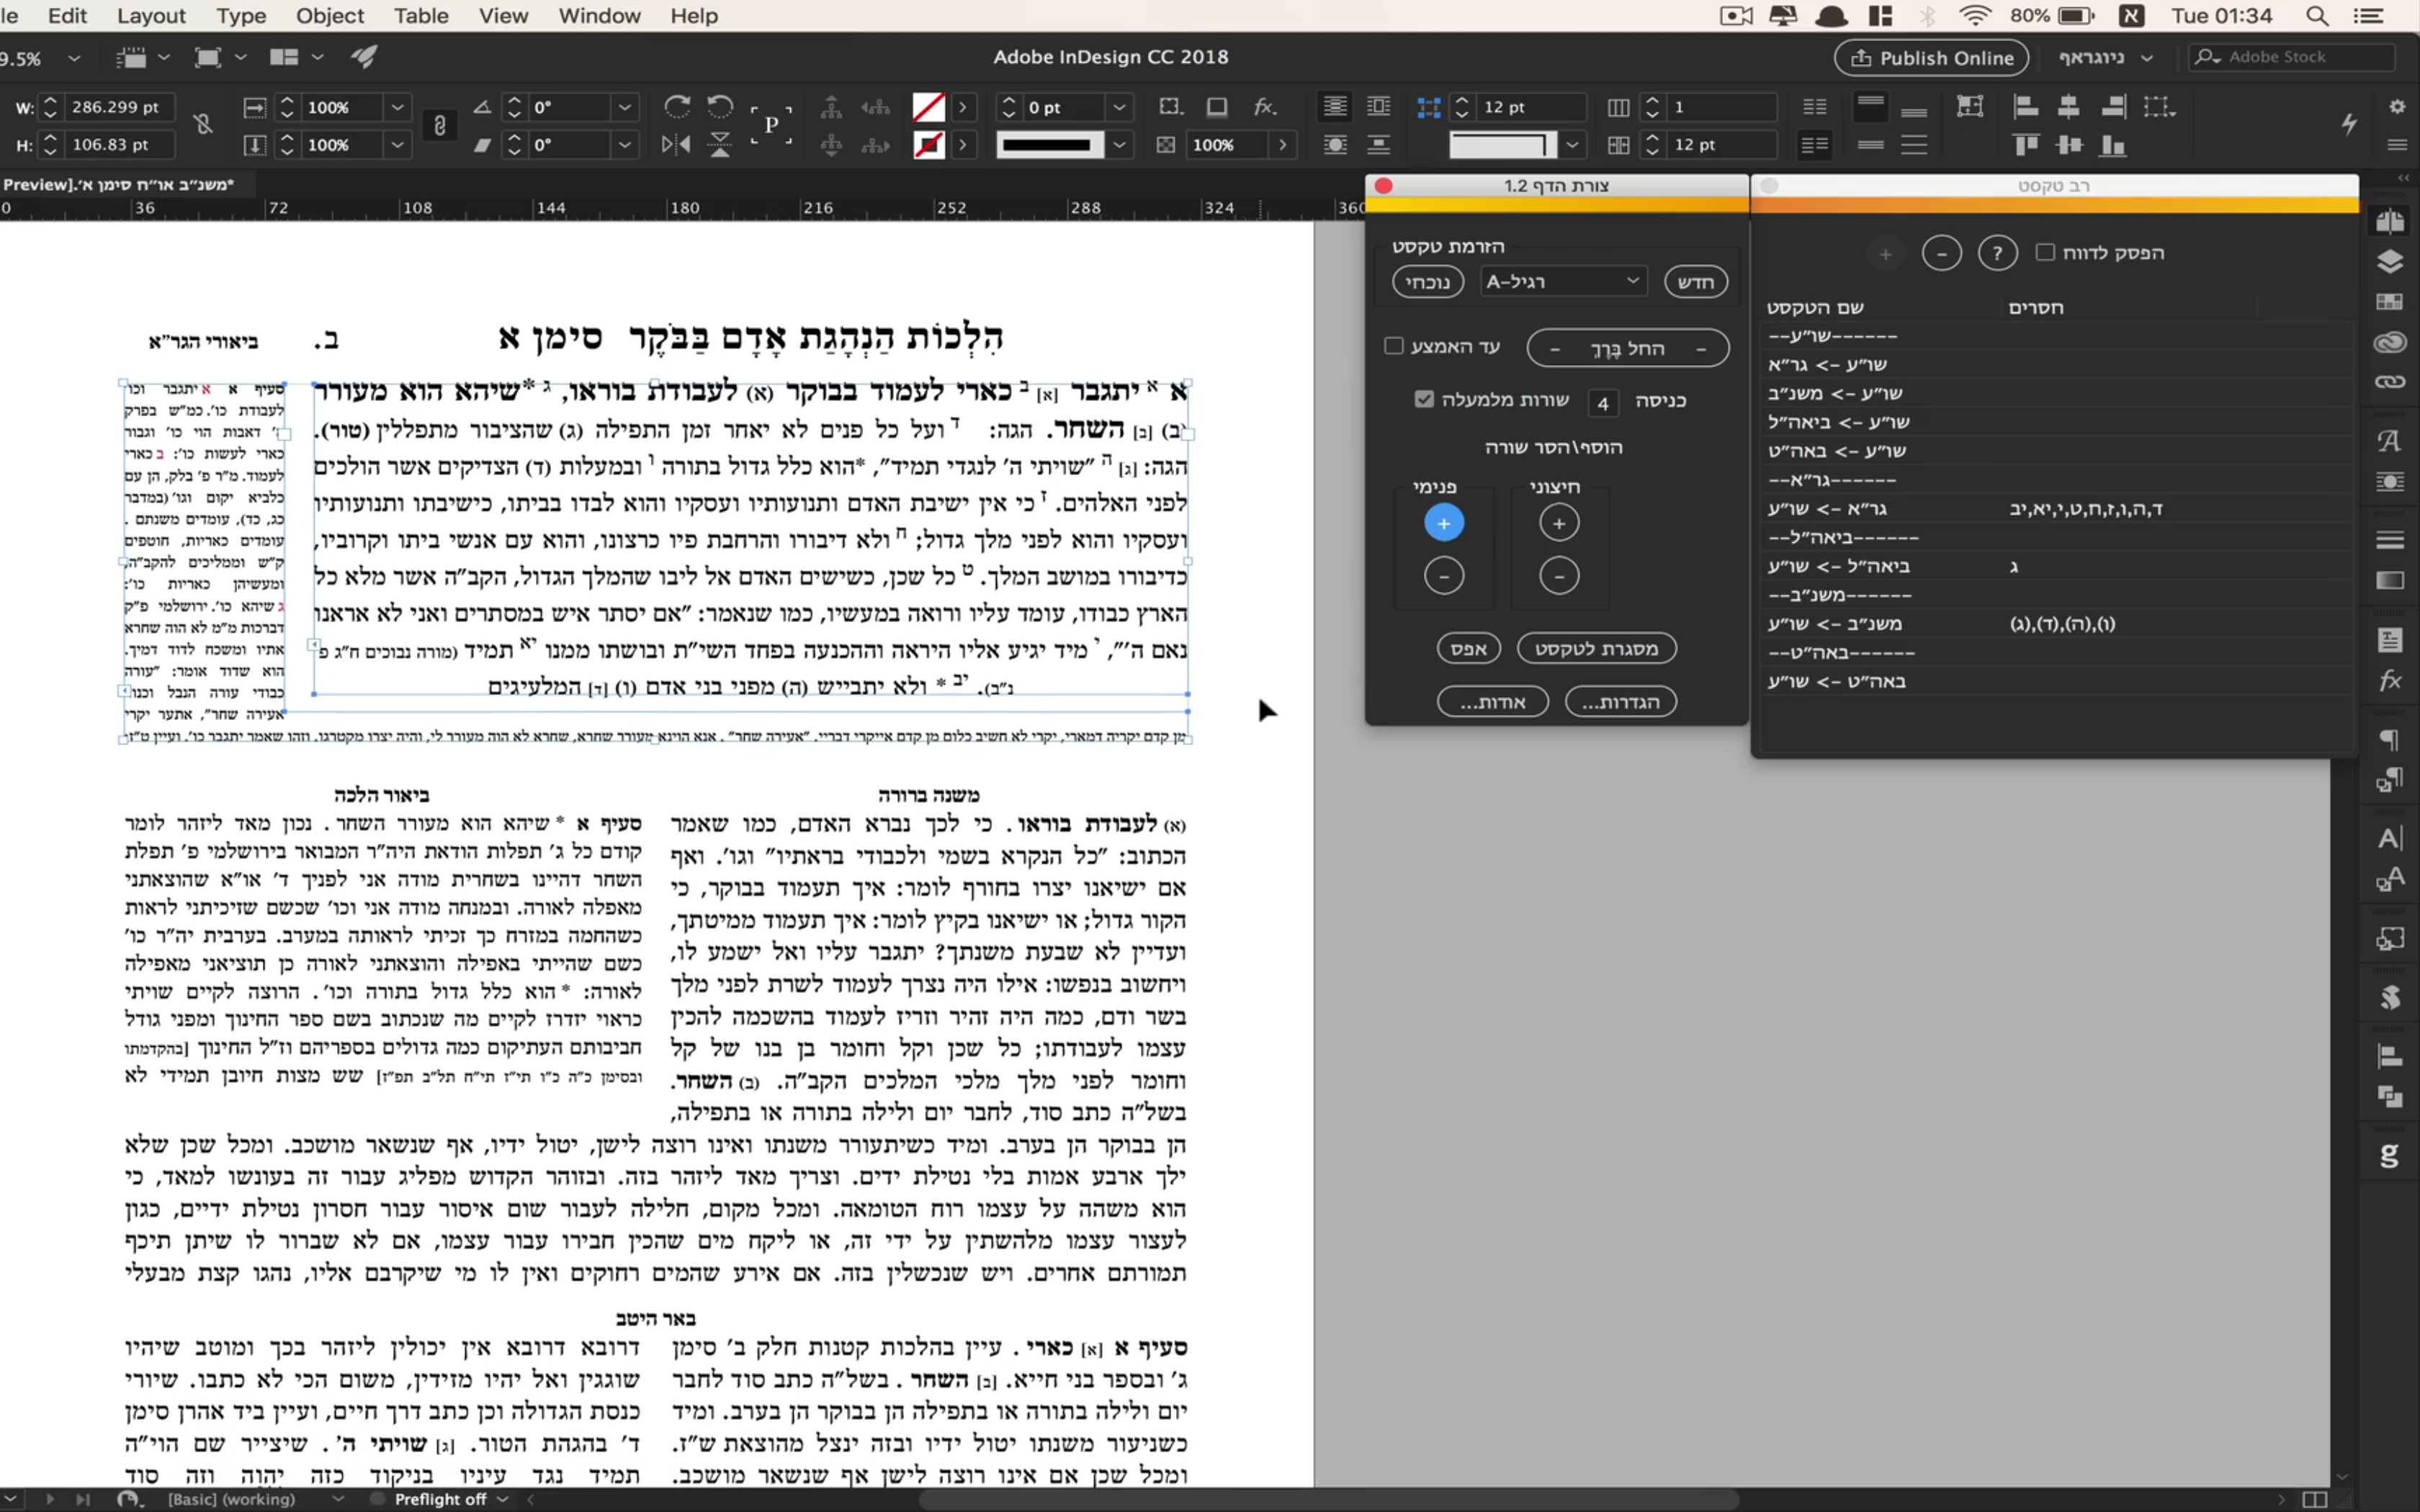Click macOS Spotlight search icon
Viewport: 2420px width, 1512px height.
(2317, 16)
